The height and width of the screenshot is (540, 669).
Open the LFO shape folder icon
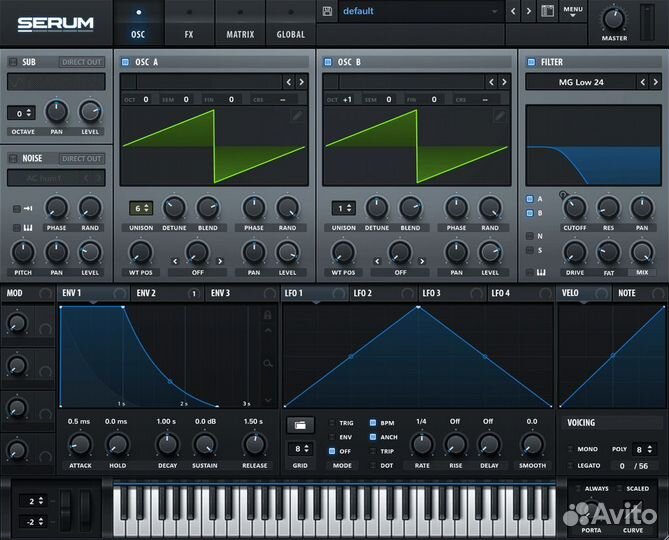[x=300, y=425]
